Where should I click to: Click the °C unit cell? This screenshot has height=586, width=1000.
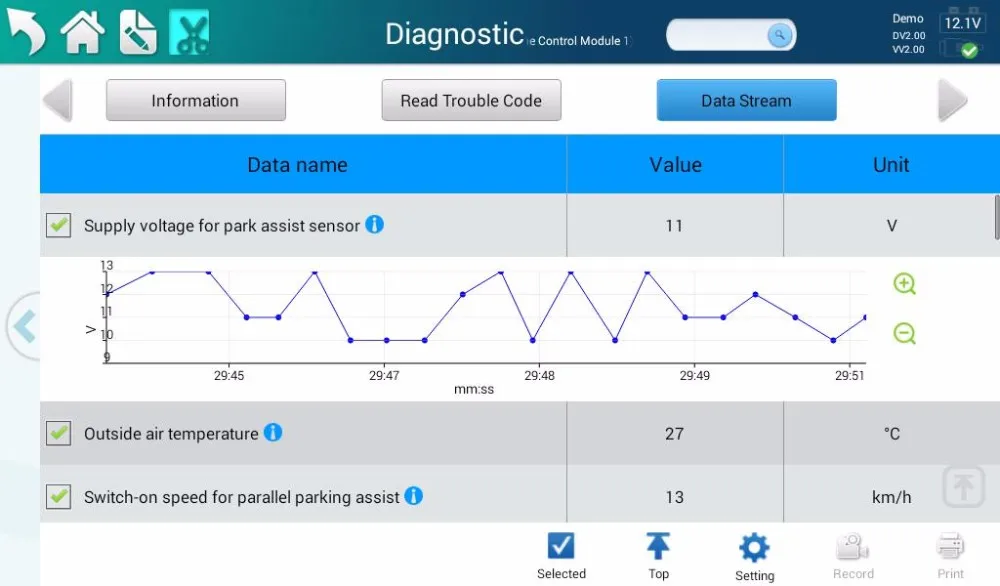click(x=892, y=434)
